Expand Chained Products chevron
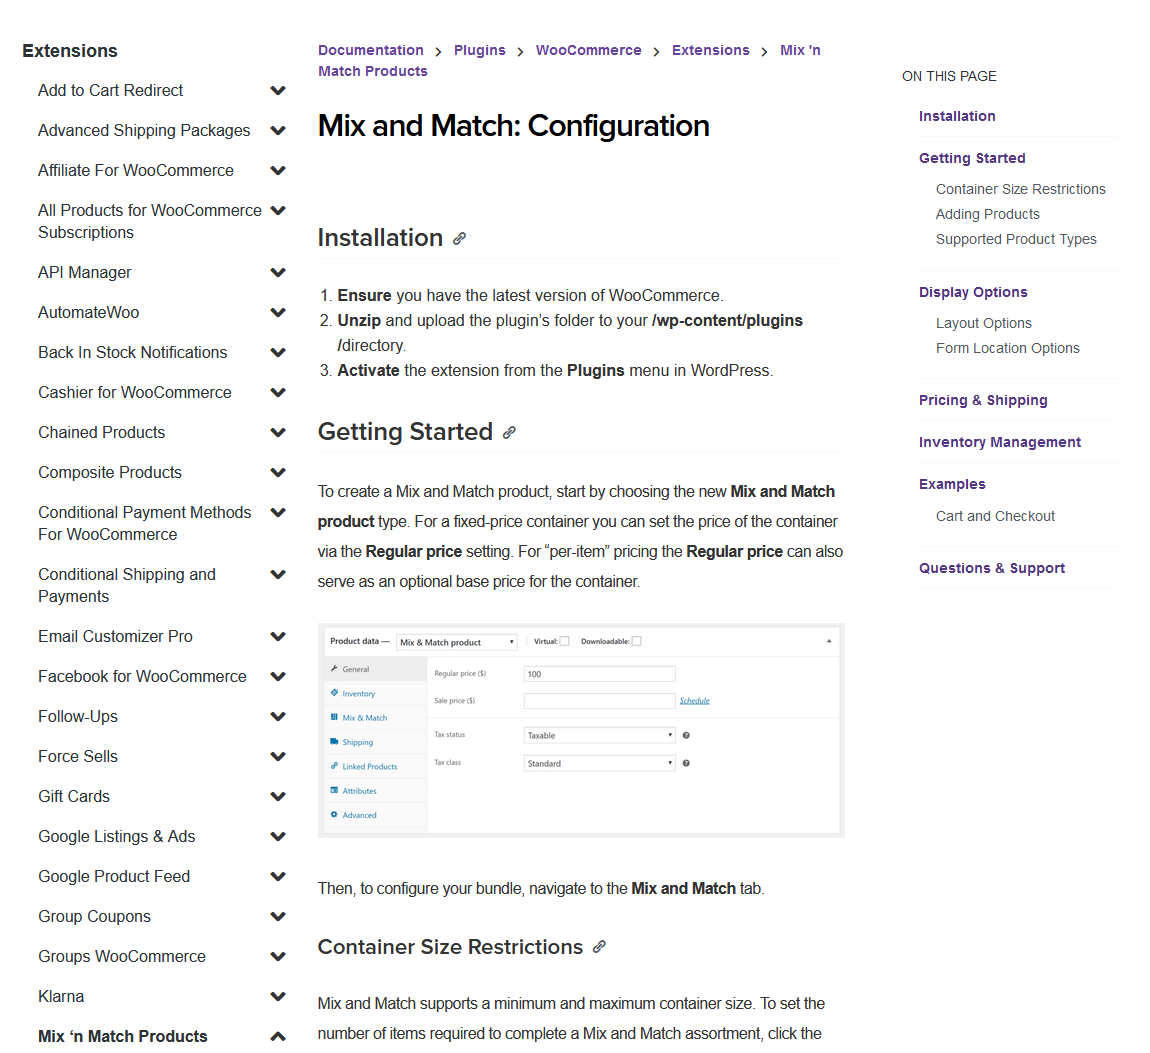1150x1053 pixels. tap(278, 432)
